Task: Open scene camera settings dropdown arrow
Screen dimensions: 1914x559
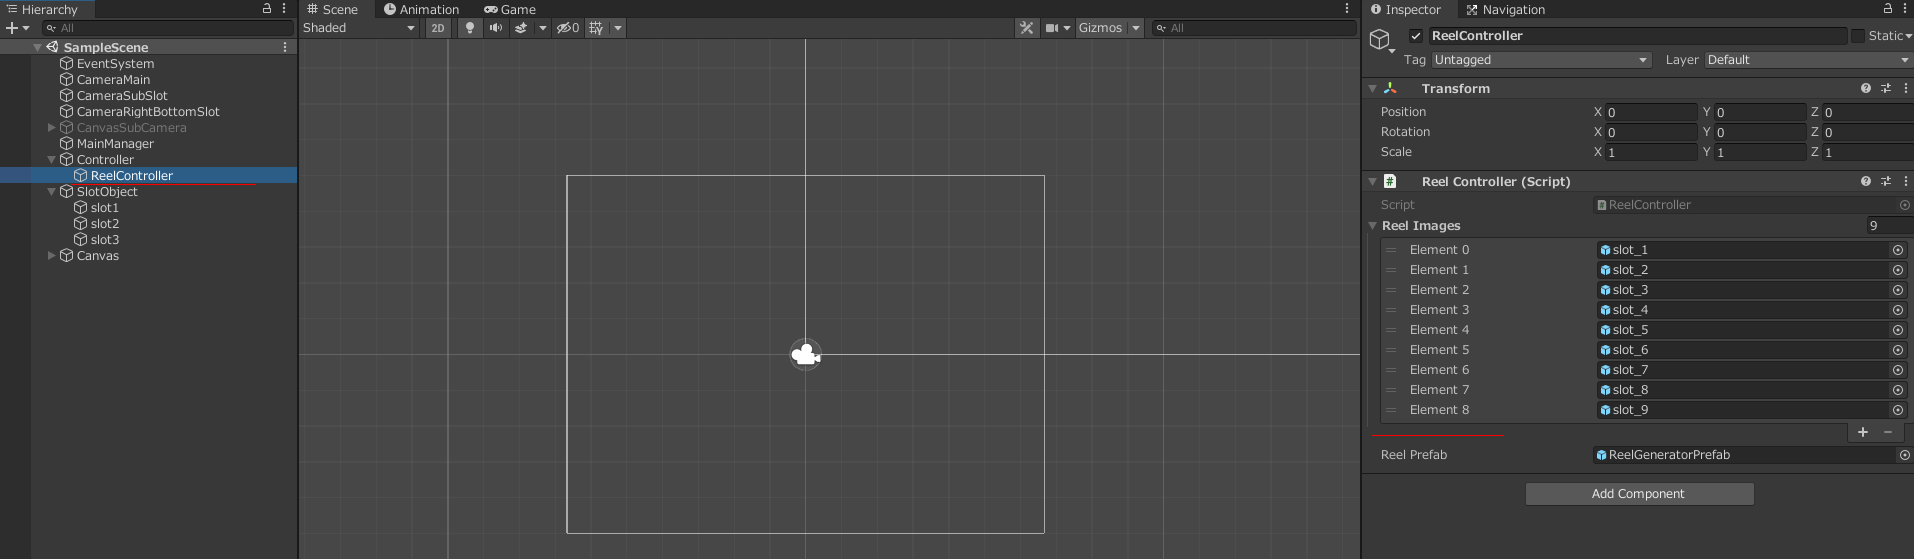Action: (x=1067, y=28)
